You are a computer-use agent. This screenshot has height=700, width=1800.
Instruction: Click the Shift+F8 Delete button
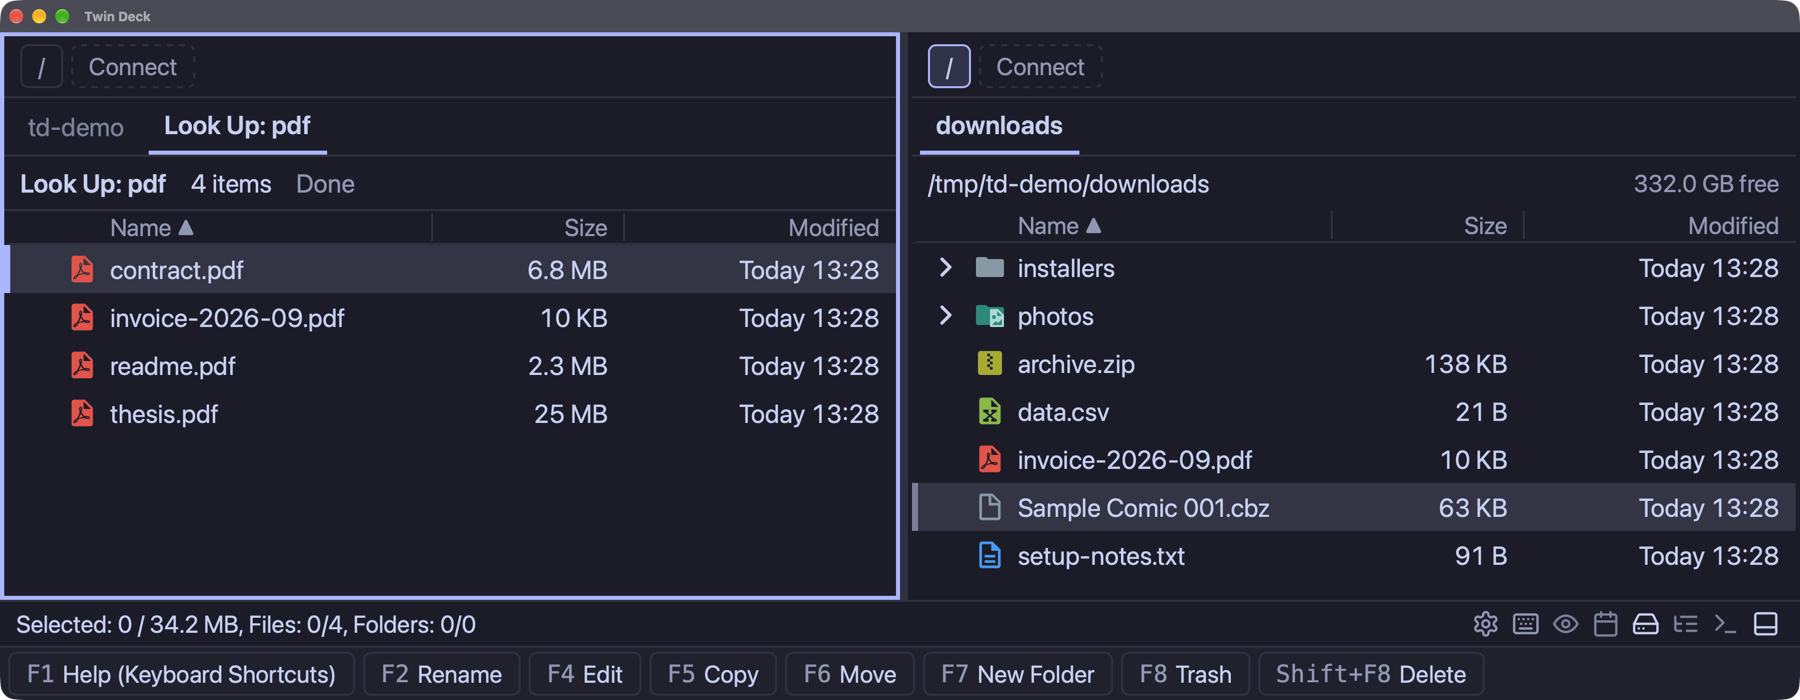(1371, 674)
